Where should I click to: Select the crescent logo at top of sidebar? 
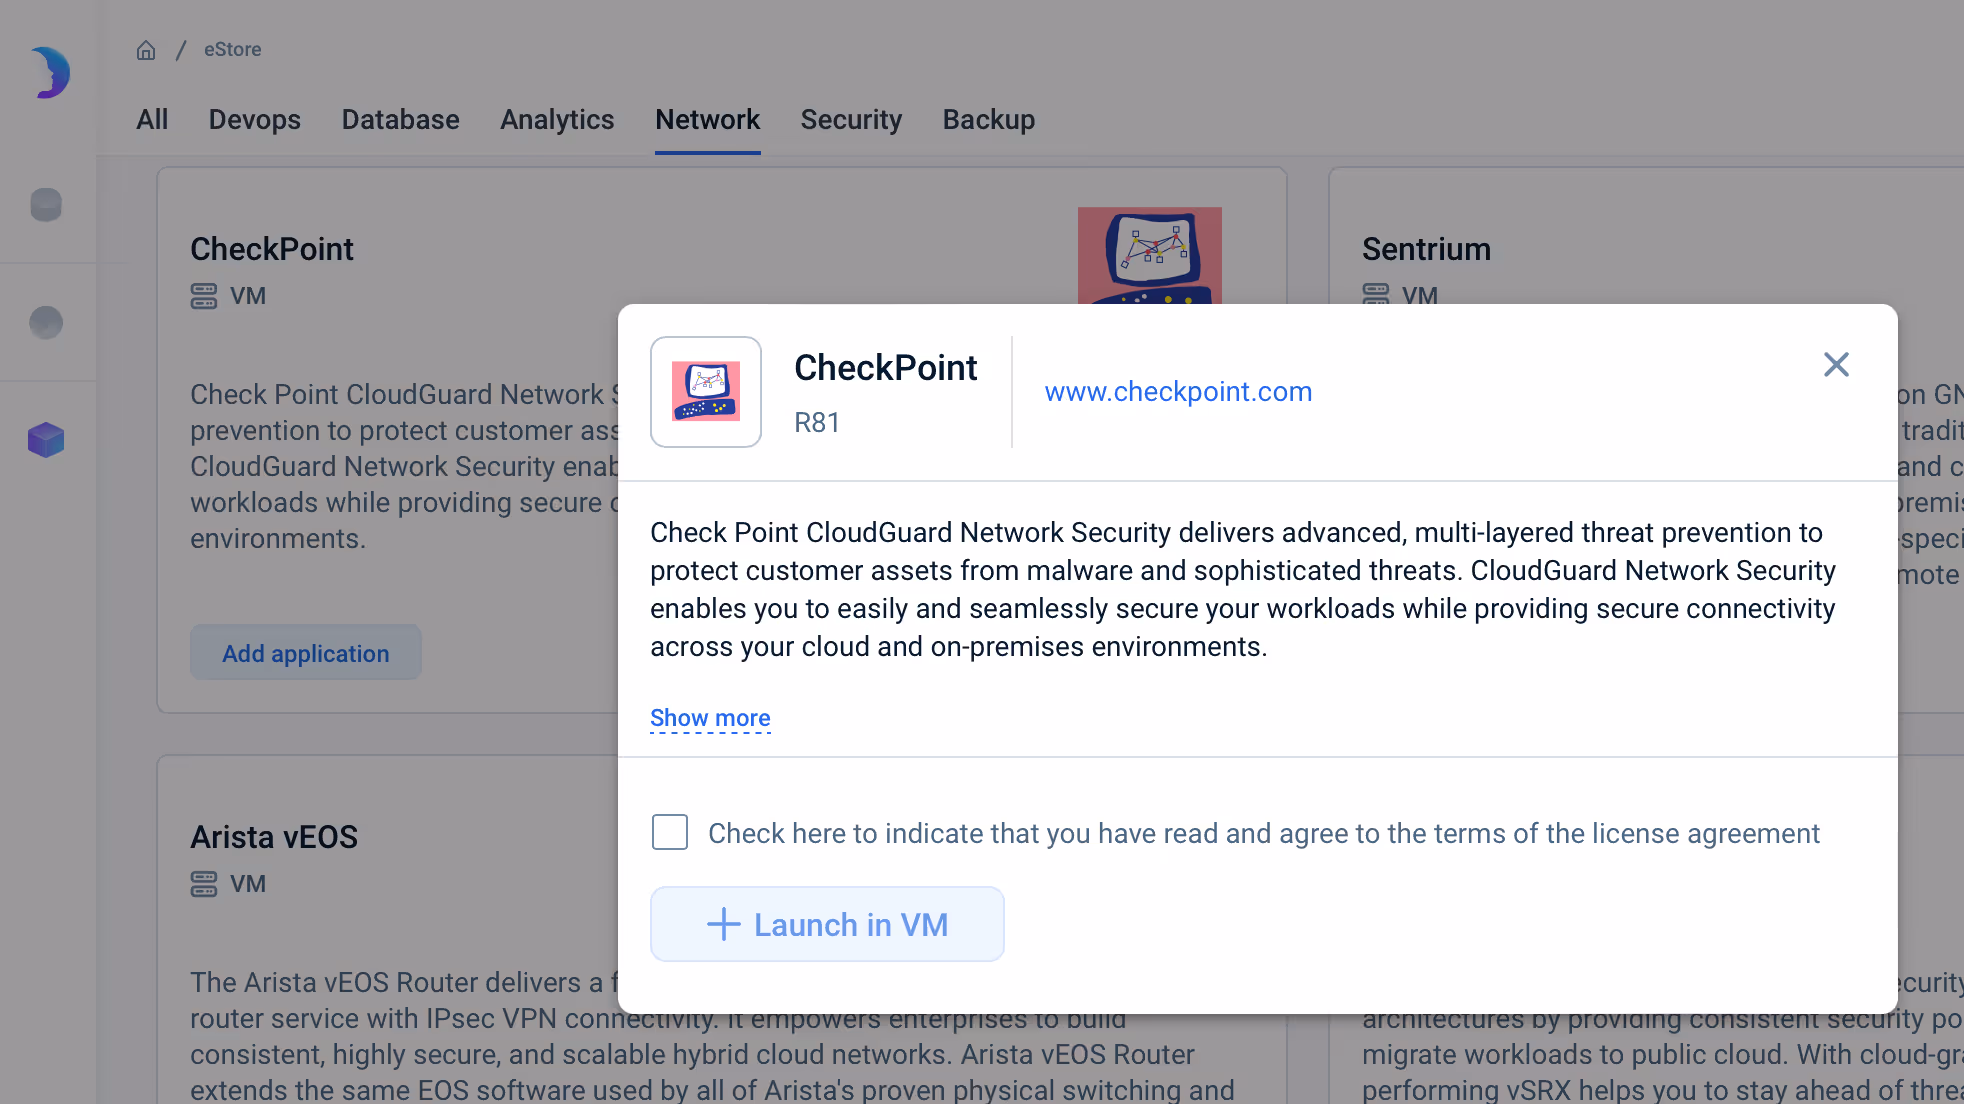[x=47, y=72]
